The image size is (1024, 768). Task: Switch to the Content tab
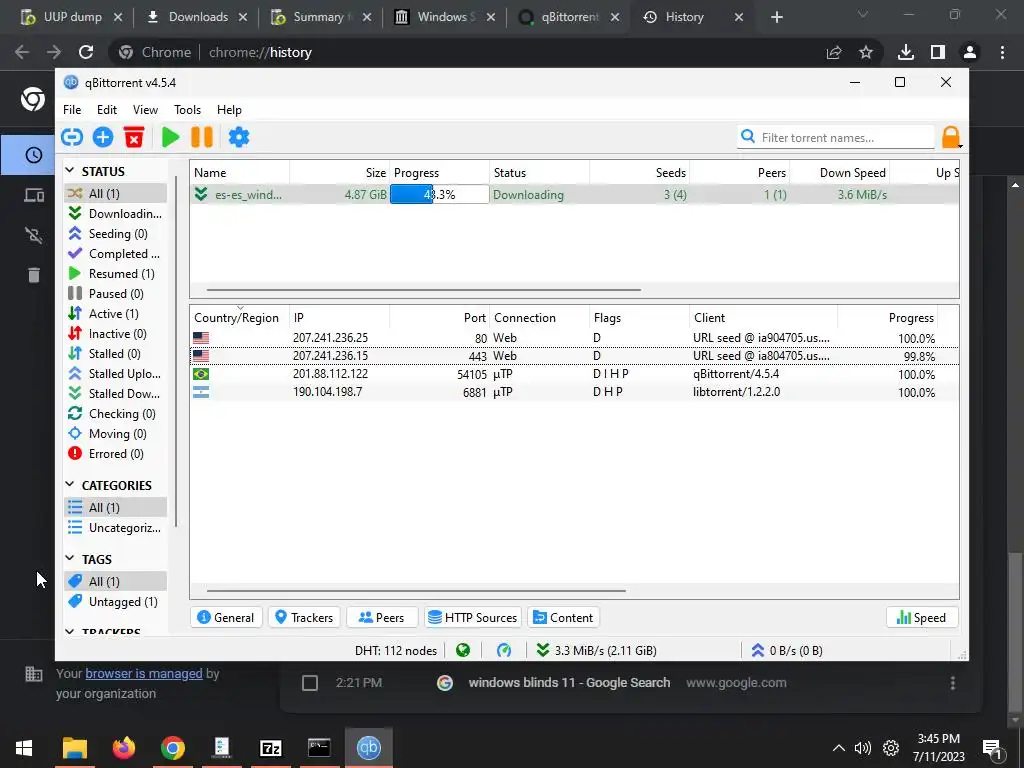pos(563,617)
